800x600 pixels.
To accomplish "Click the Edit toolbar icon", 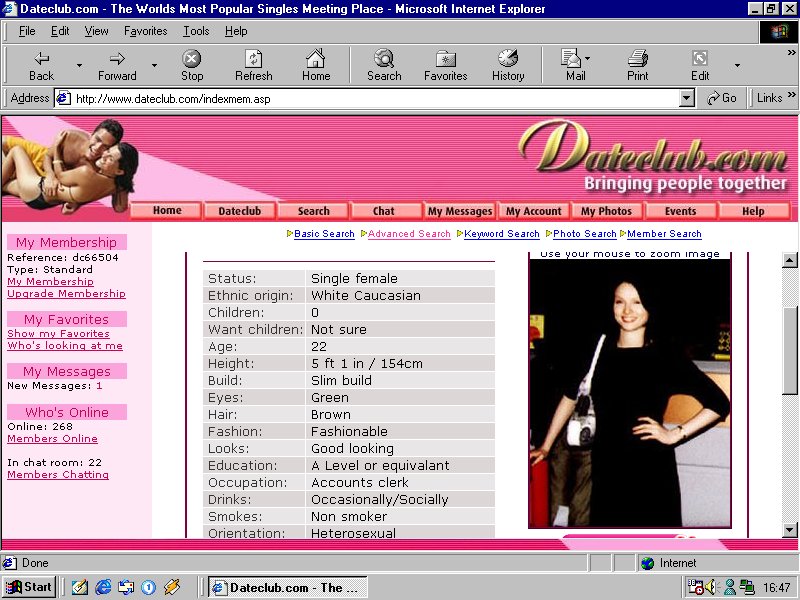I will point(700,66).
